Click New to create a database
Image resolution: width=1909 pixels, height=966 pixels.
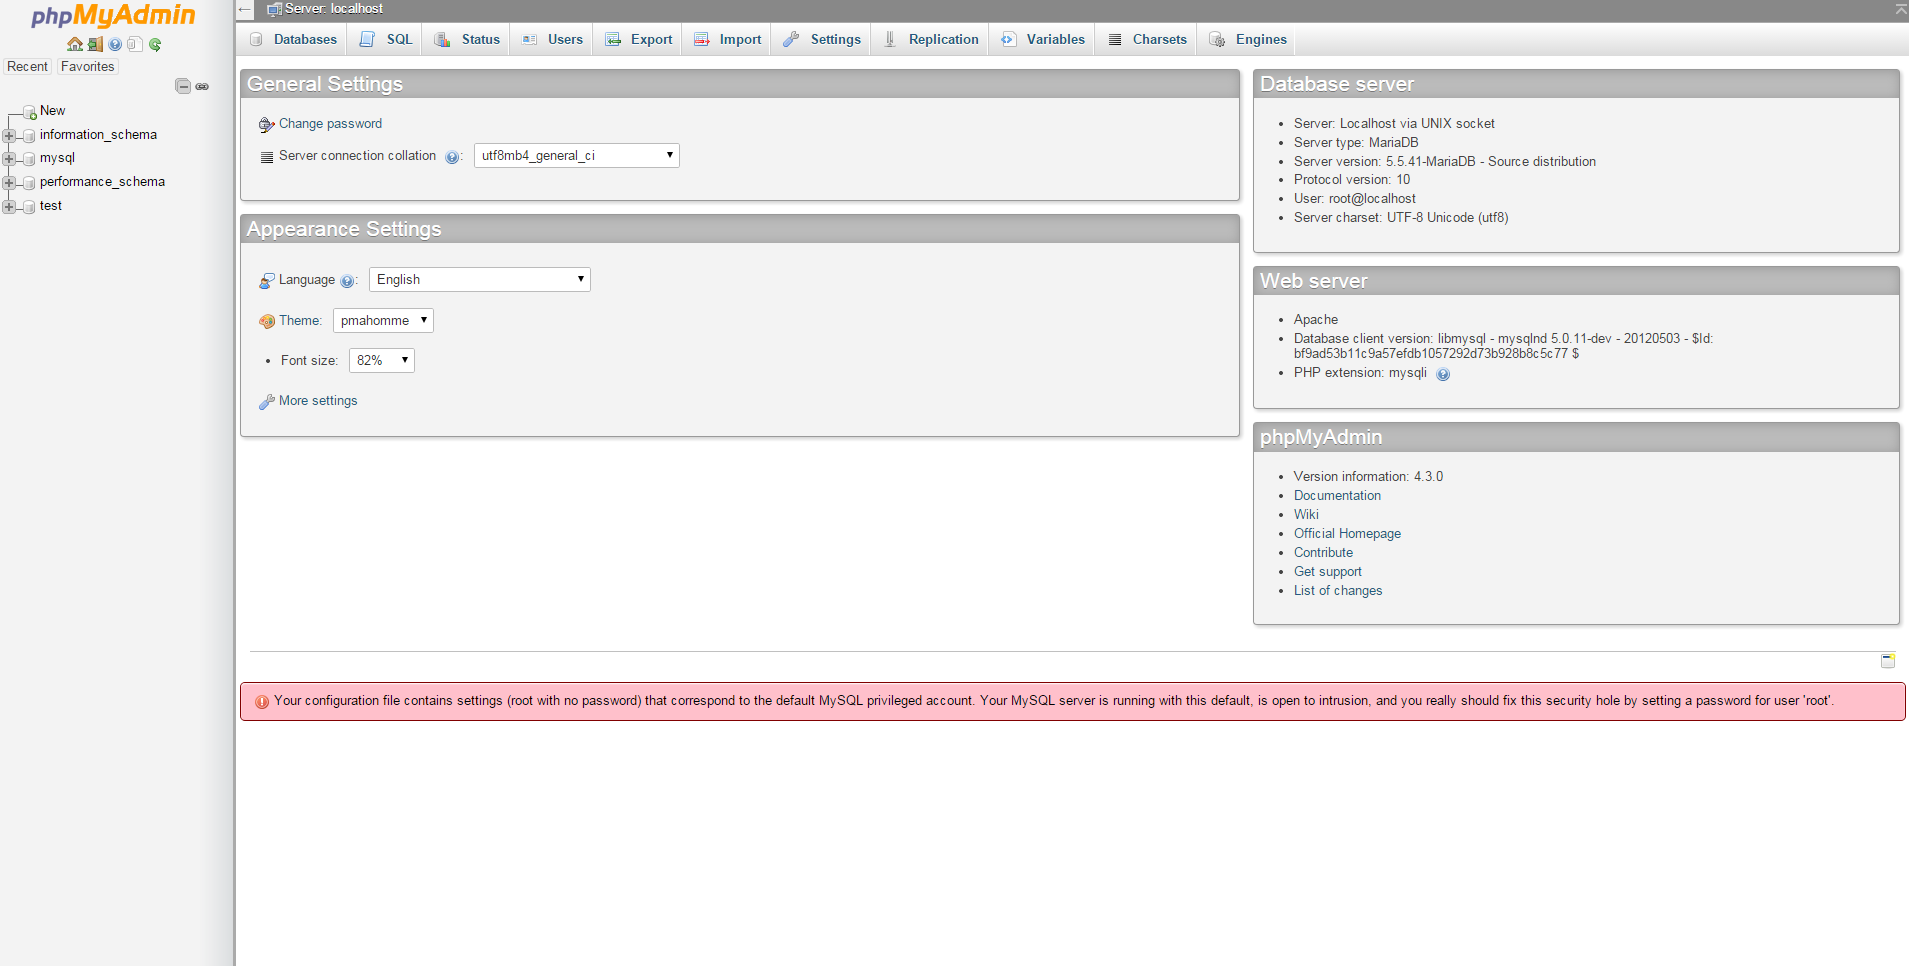tap(52, 110)
